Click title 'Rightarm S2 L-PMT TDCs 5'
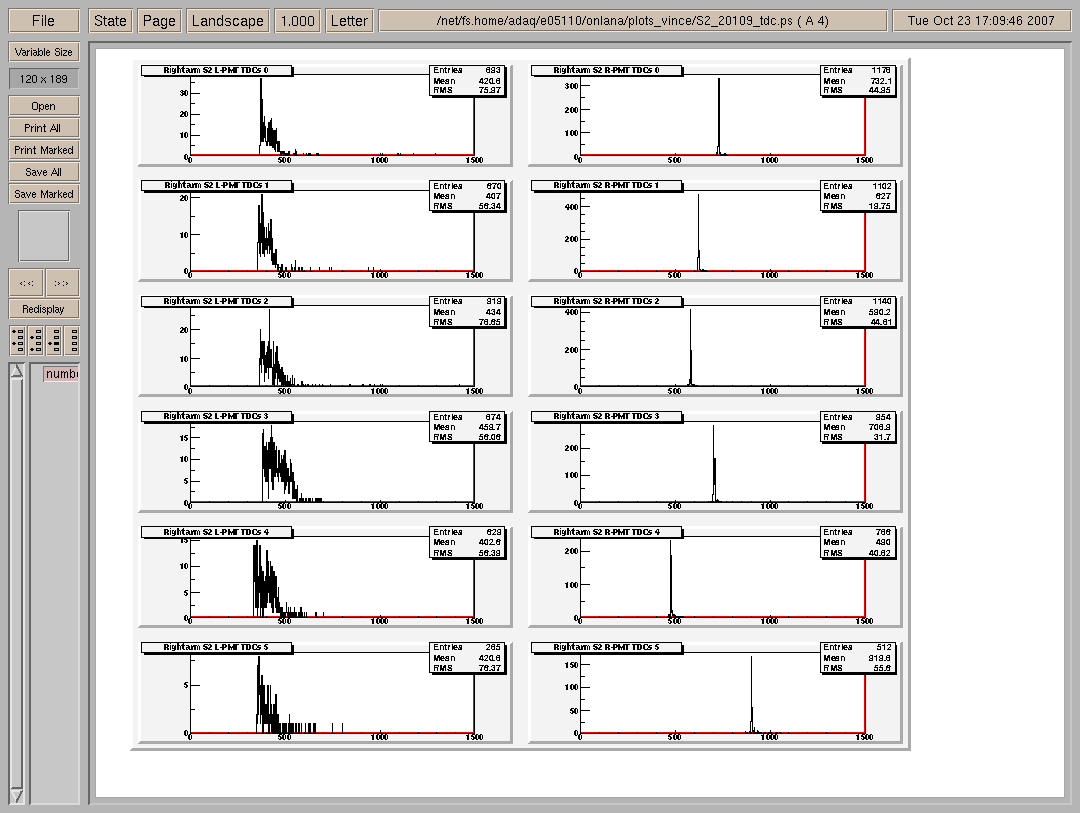This screenshot has width=1080, height=813. [216, 647]
